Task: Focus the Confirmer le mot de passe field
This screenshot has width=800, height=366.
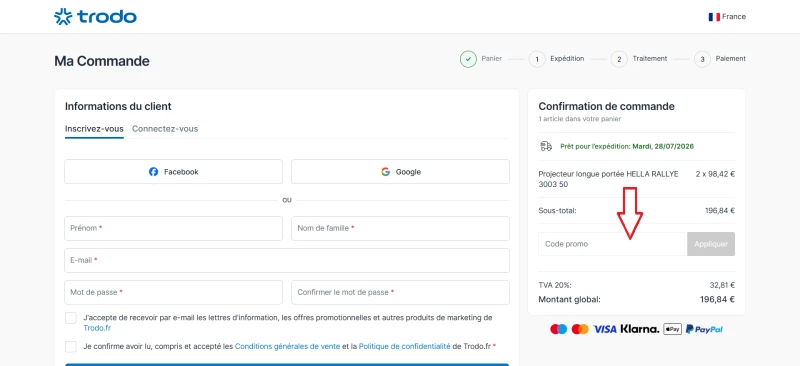Action: click(x=400, y=292)
